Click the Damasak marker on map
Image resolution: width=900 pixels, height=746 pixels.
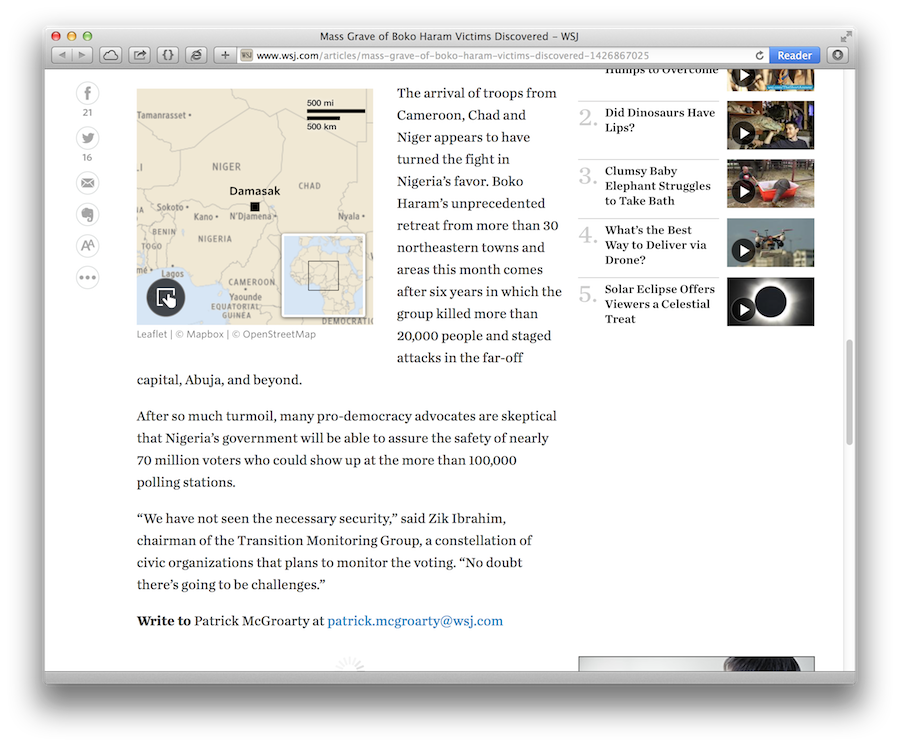click(x=255, y=207)
